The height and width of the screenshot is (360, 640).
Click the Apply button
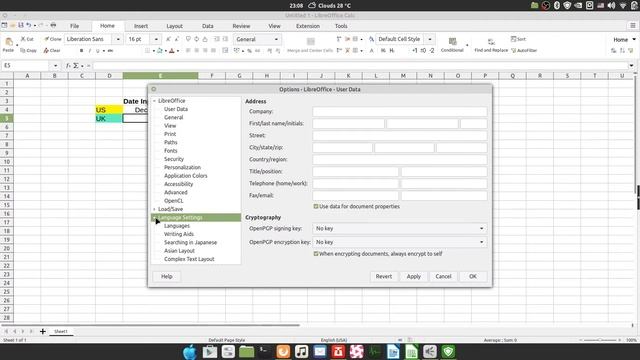point(413,276)
